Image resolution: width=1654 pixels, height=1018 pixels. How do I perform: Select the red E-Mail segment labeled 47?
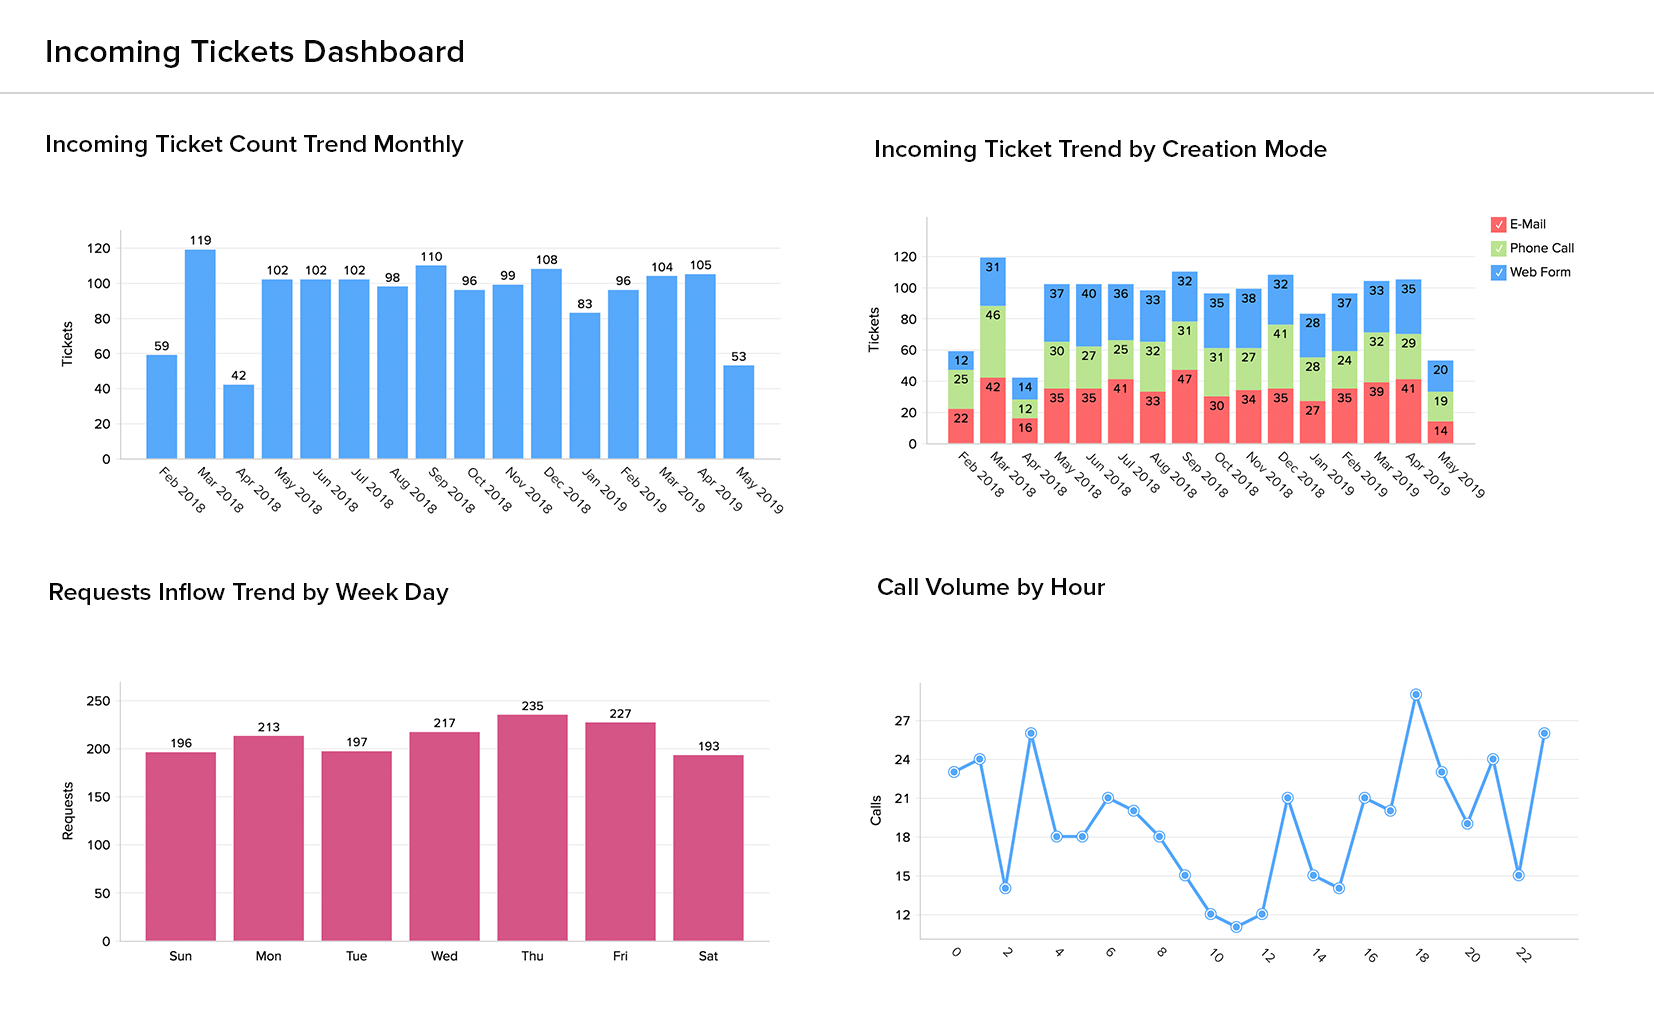tap(1185, 407)
